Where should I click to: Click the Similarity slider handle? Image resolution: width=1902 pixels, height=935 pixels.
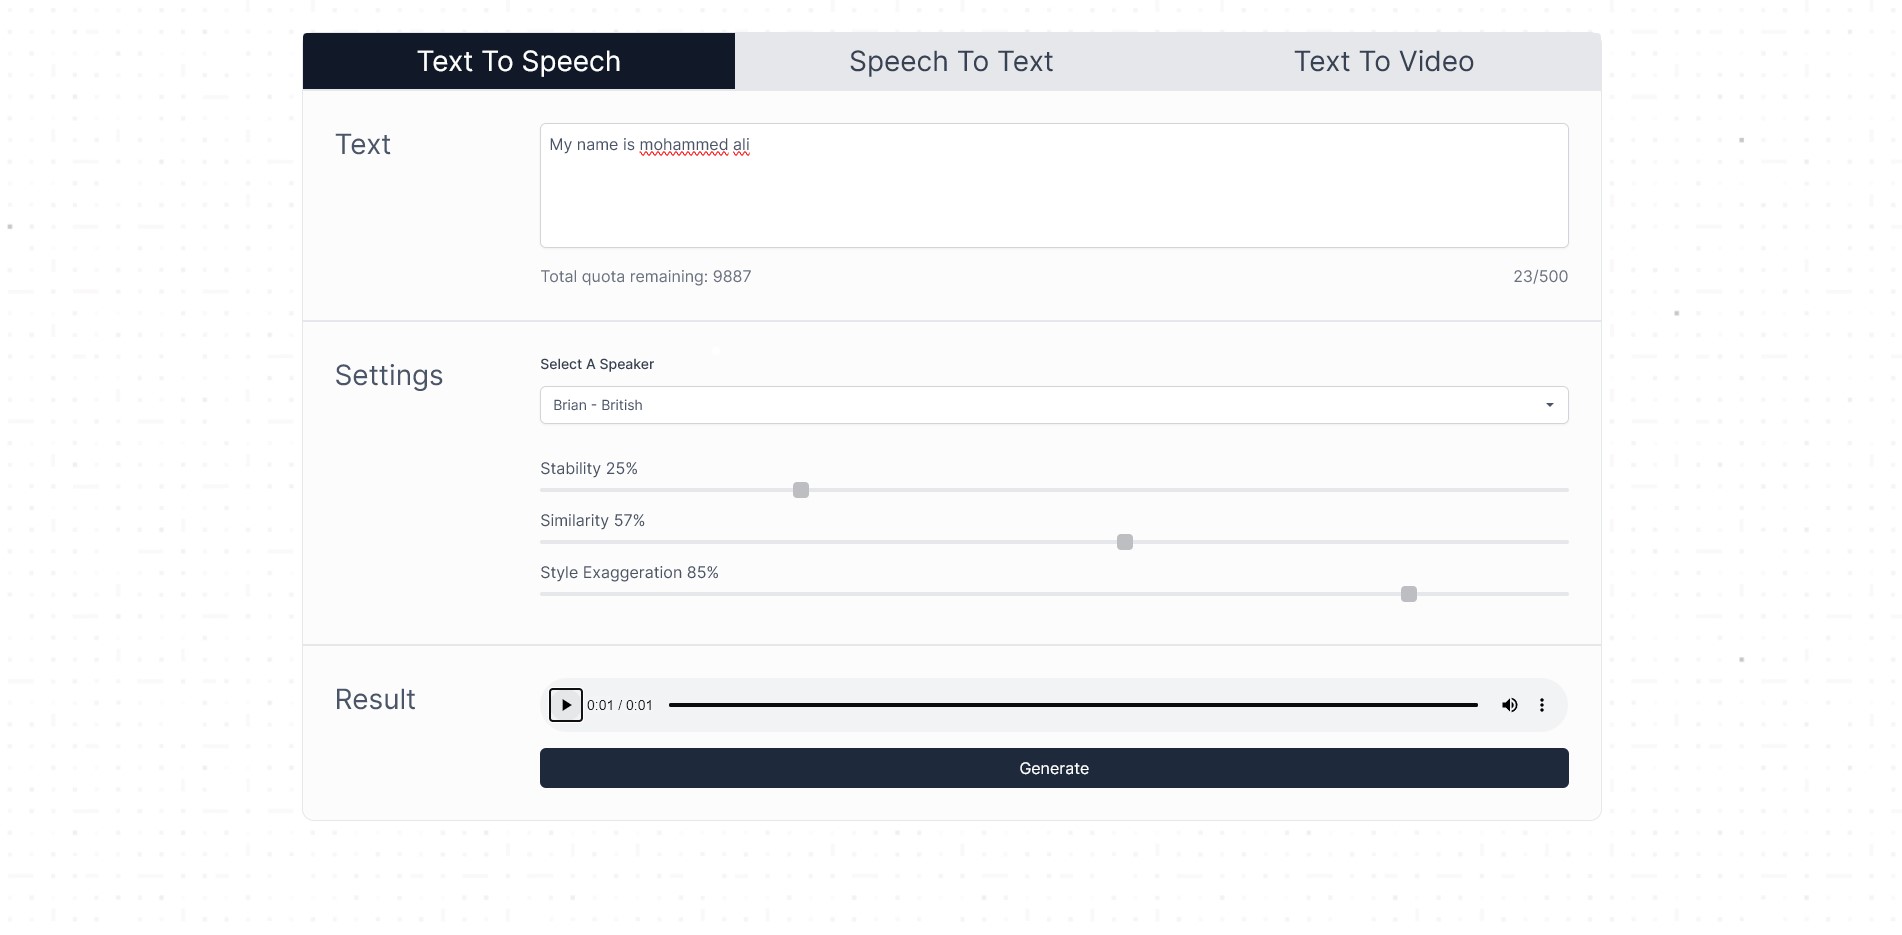pos(1125,542)
